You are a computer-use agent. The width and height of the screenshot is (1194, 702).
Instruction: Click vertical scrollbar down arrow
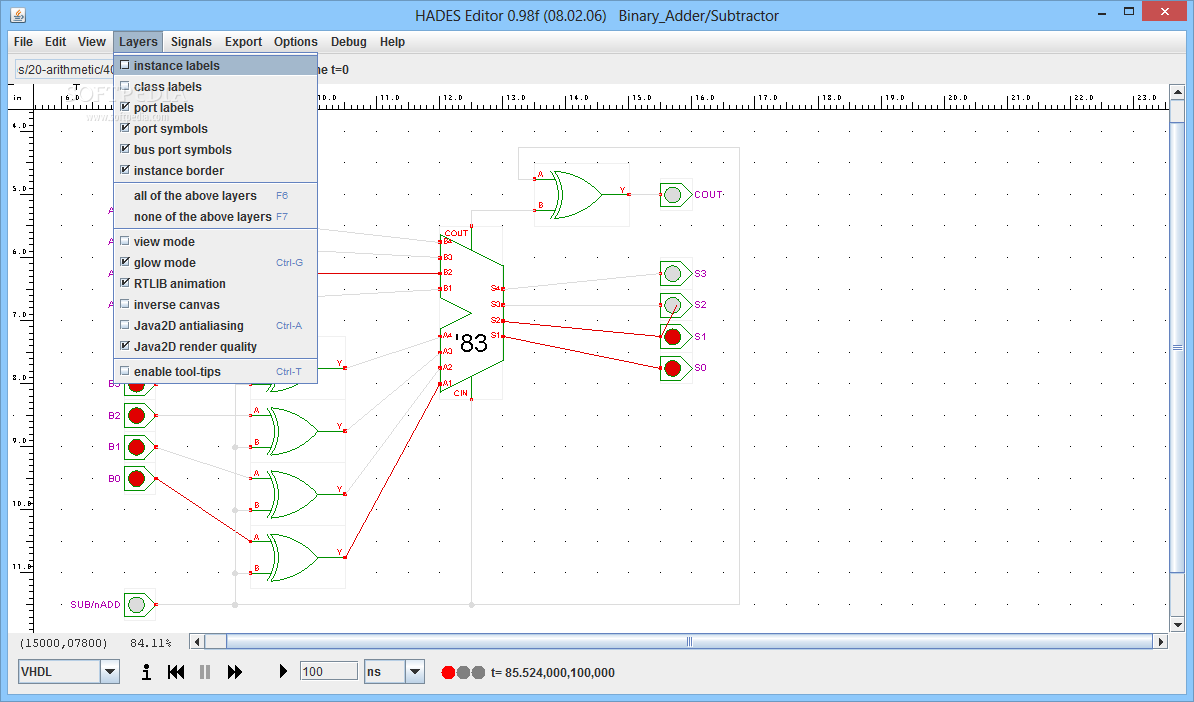pos(1177,625)
